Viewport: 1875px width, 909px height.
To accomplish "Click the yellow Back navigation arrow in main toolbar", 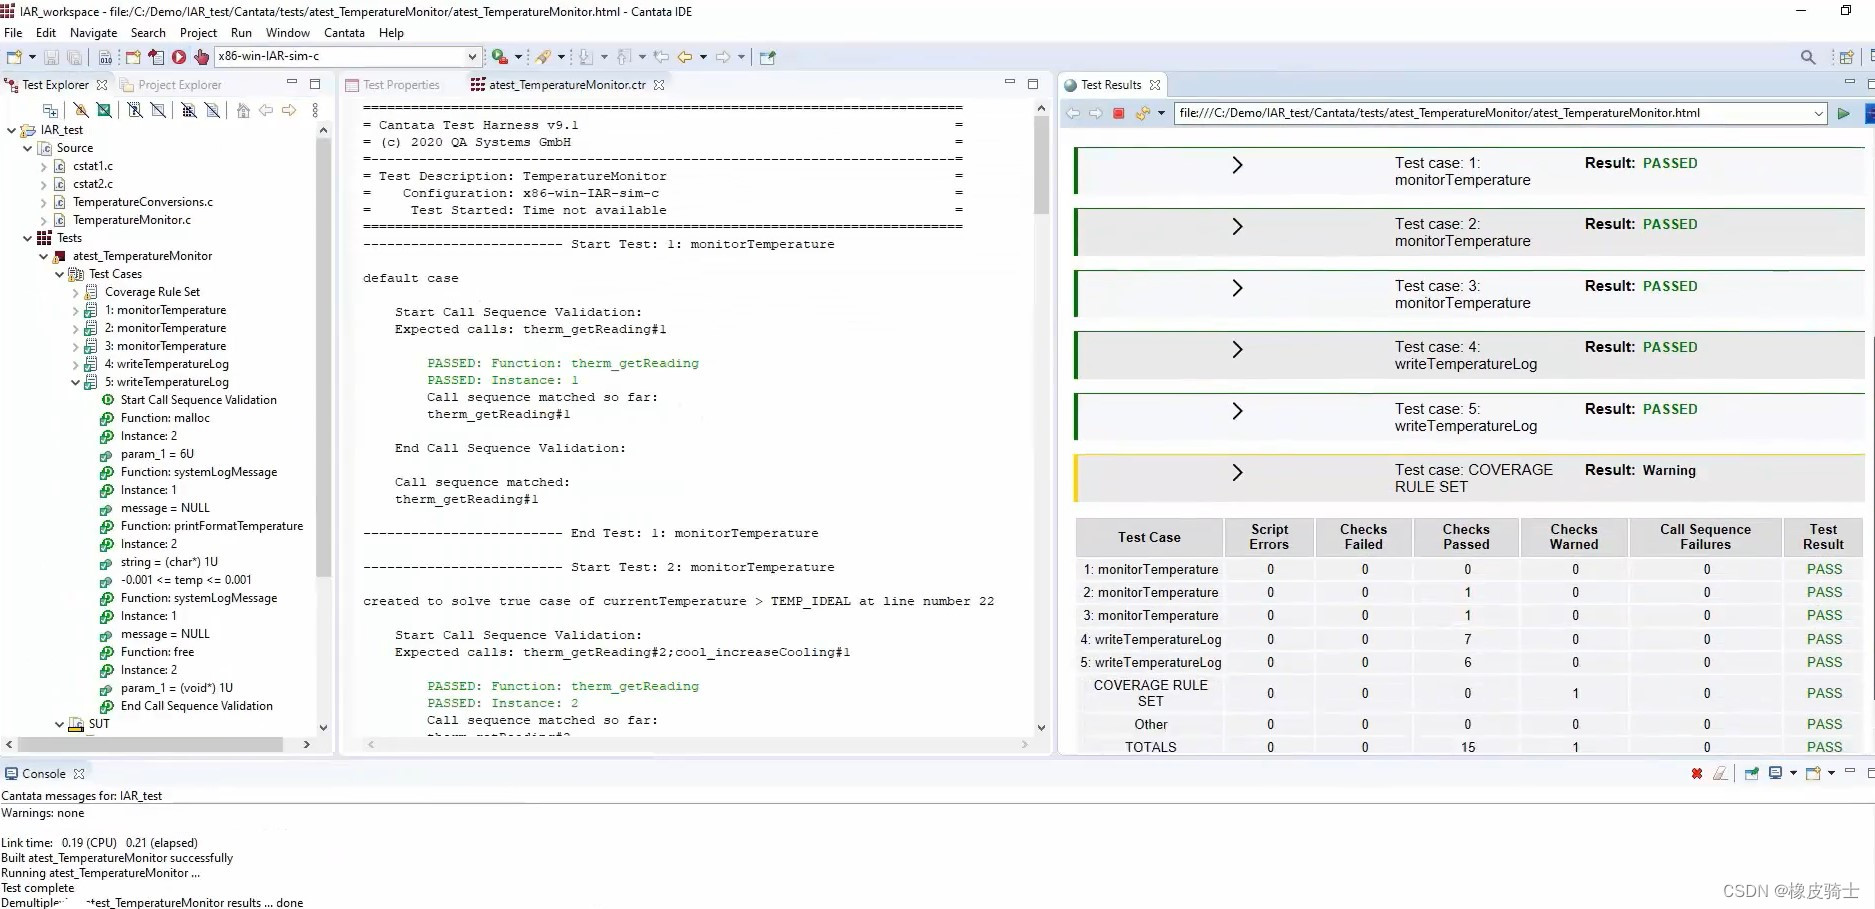I will pyautogui.click(x=685, y=57).
